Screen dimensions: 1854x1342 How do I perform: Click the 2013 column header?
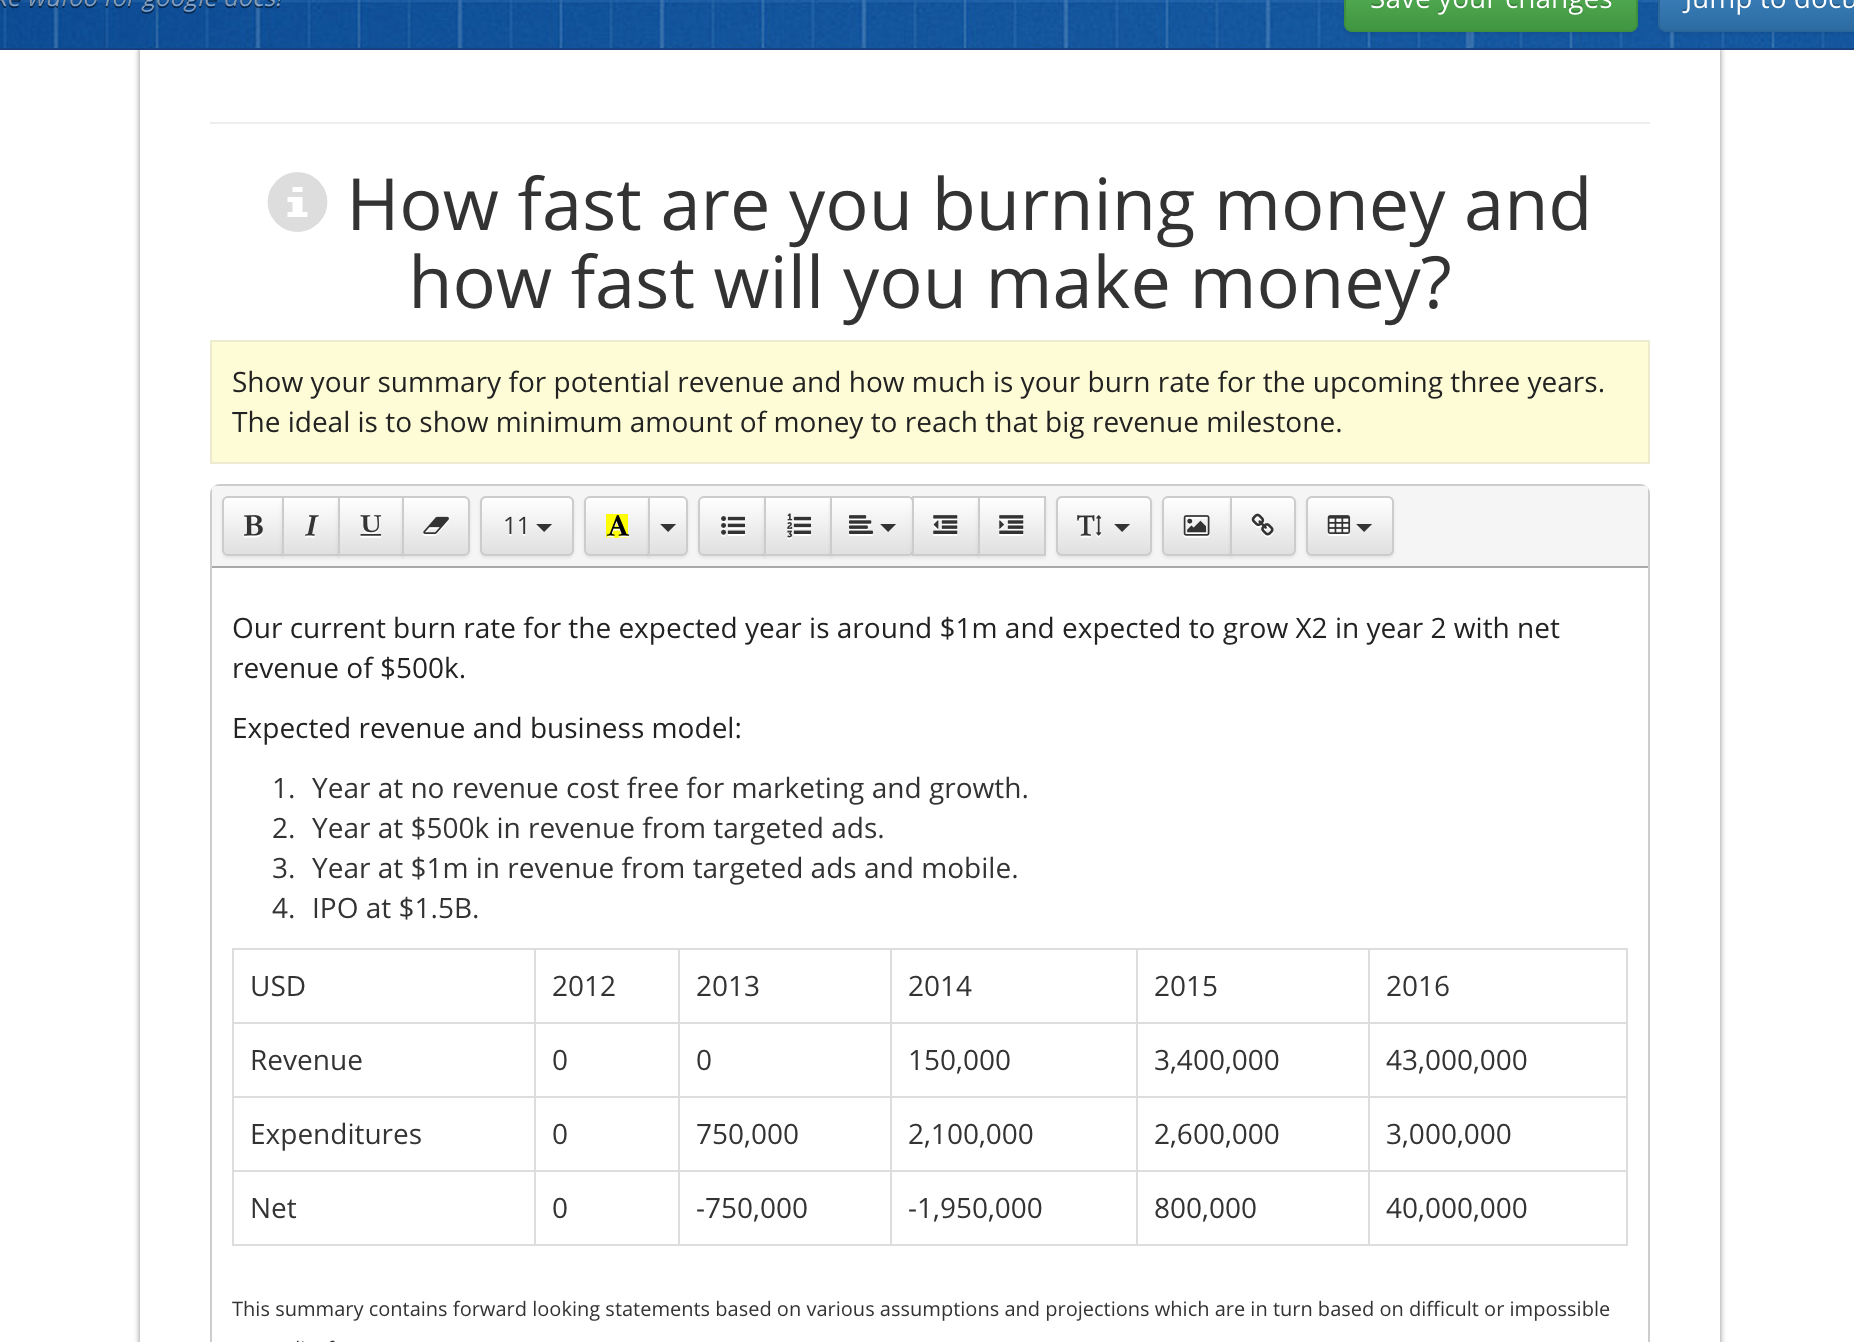point(784,986)
